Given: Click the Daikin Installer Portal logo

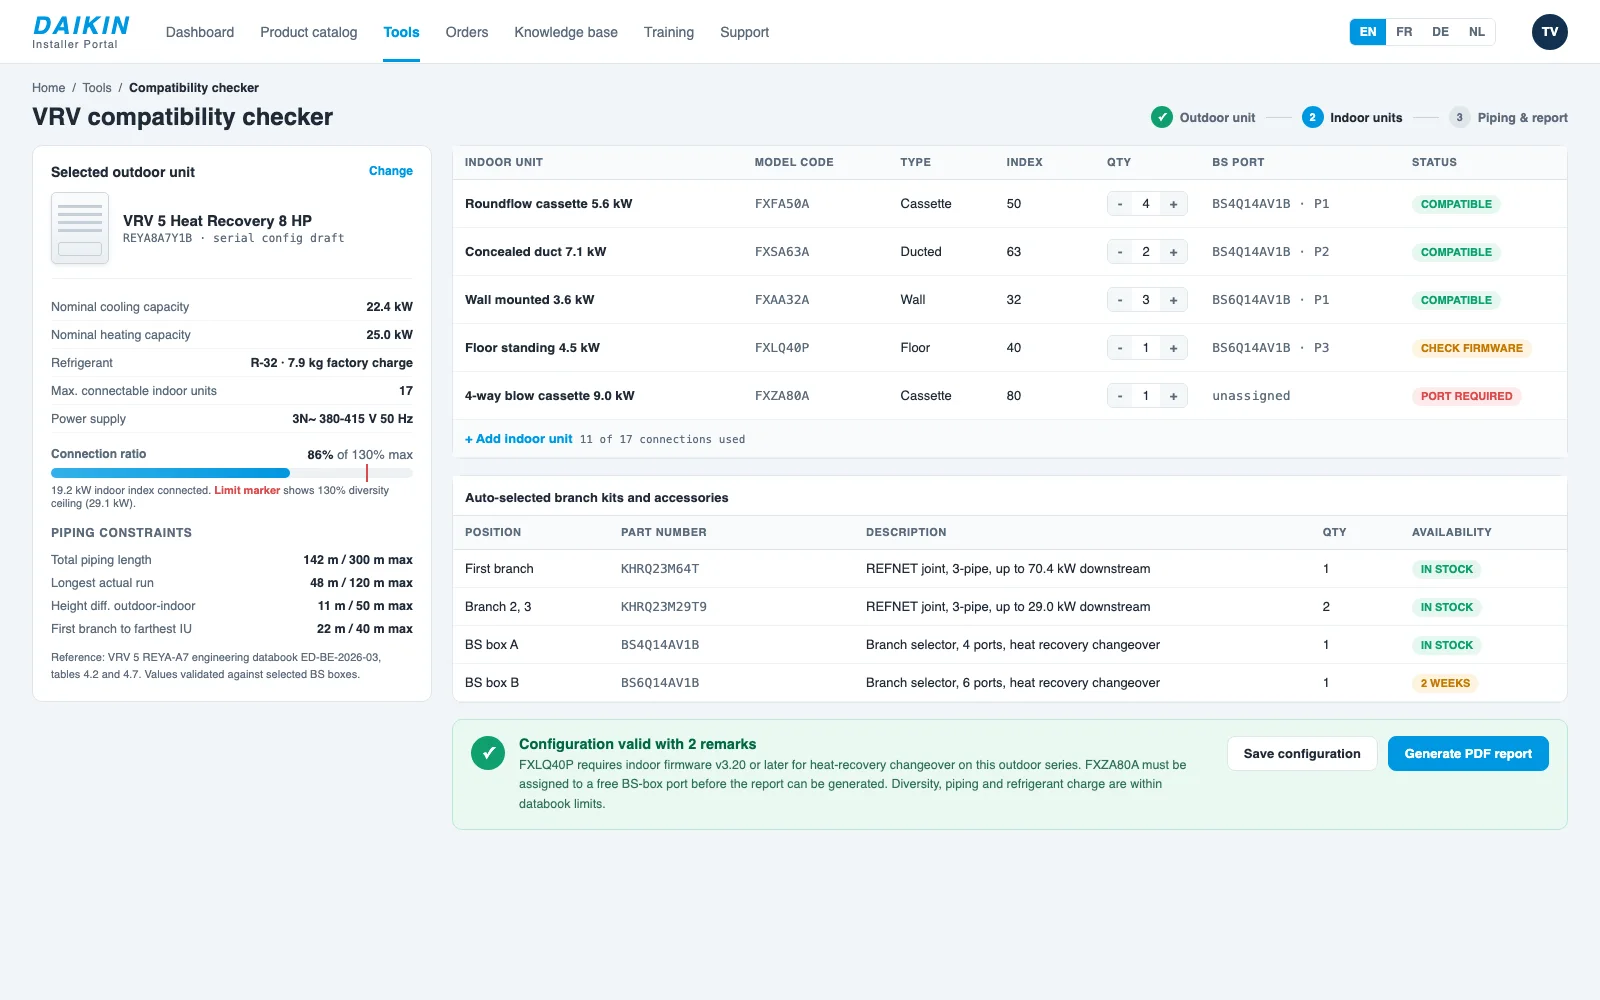Looking at the screenshot, I should pyautogui.click(x=81, y=32).
